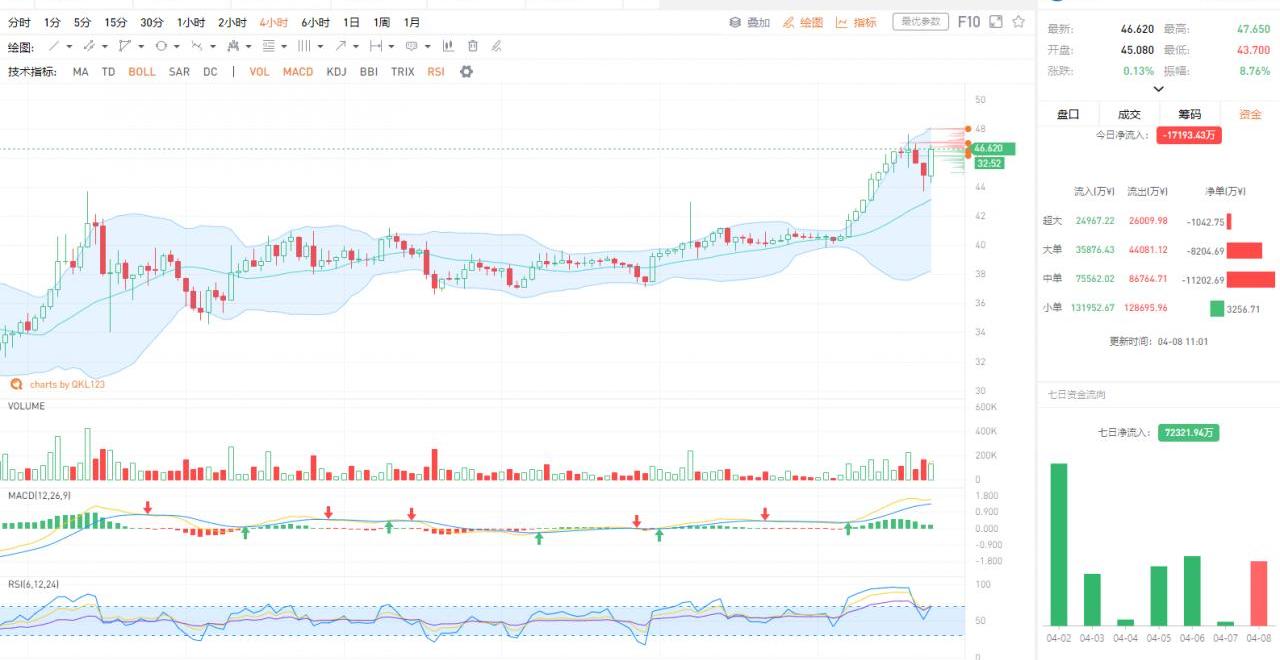Switch to the 成交 tab
This screenshot has width=1280, height=660.
pos(1129,114)
